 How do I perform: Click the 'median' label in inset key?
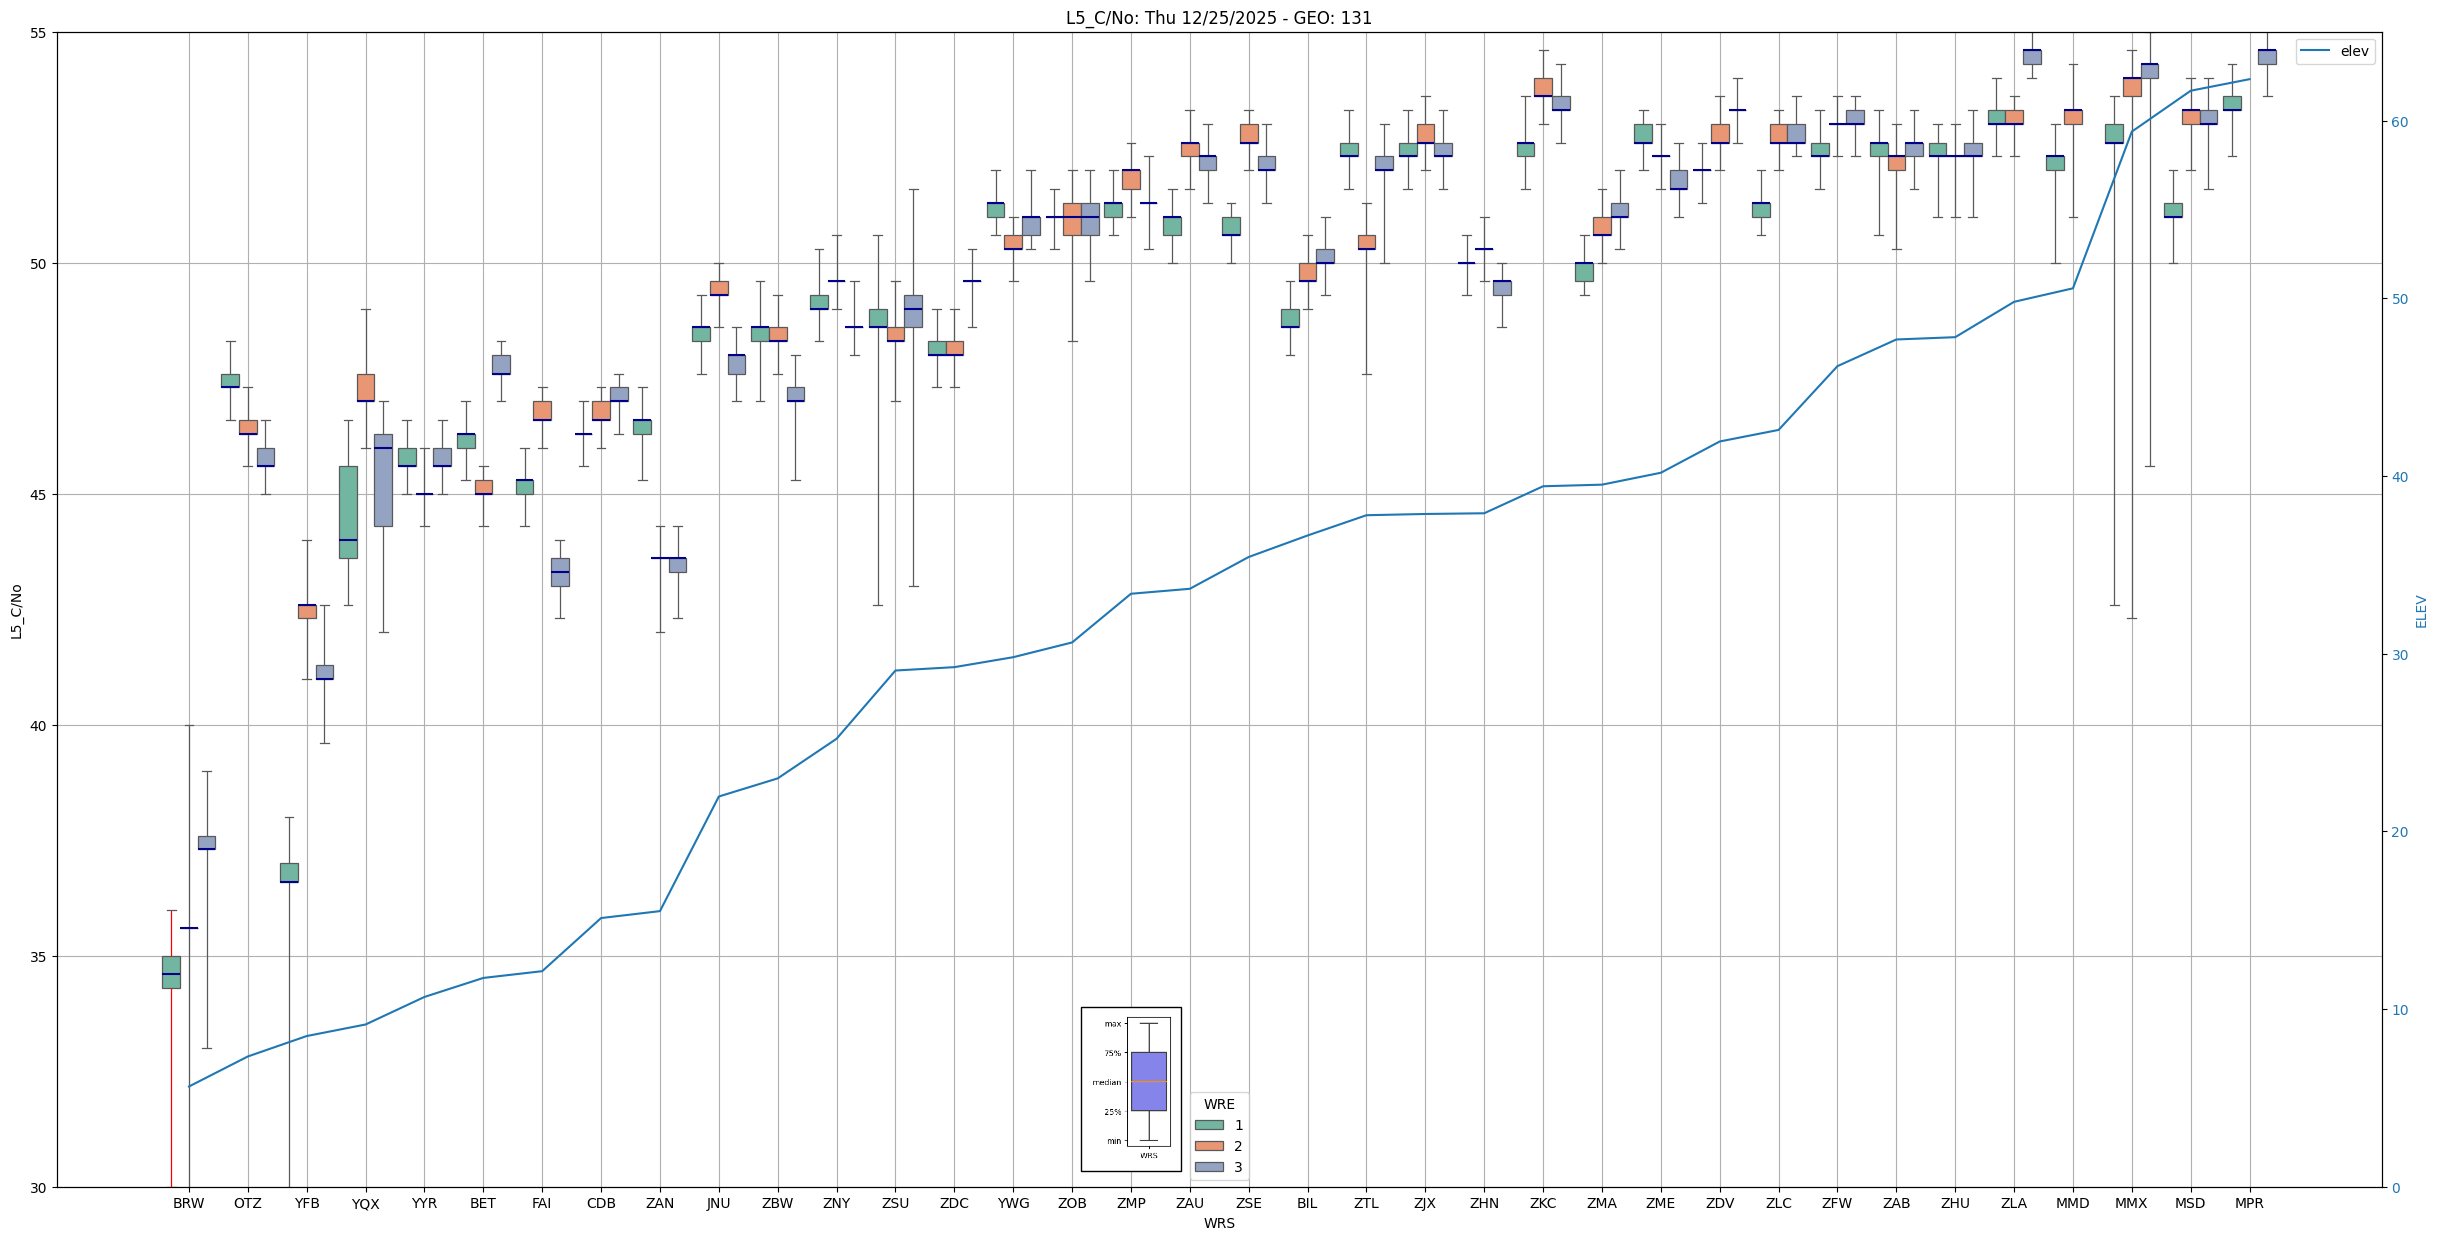(1106, 1082)
